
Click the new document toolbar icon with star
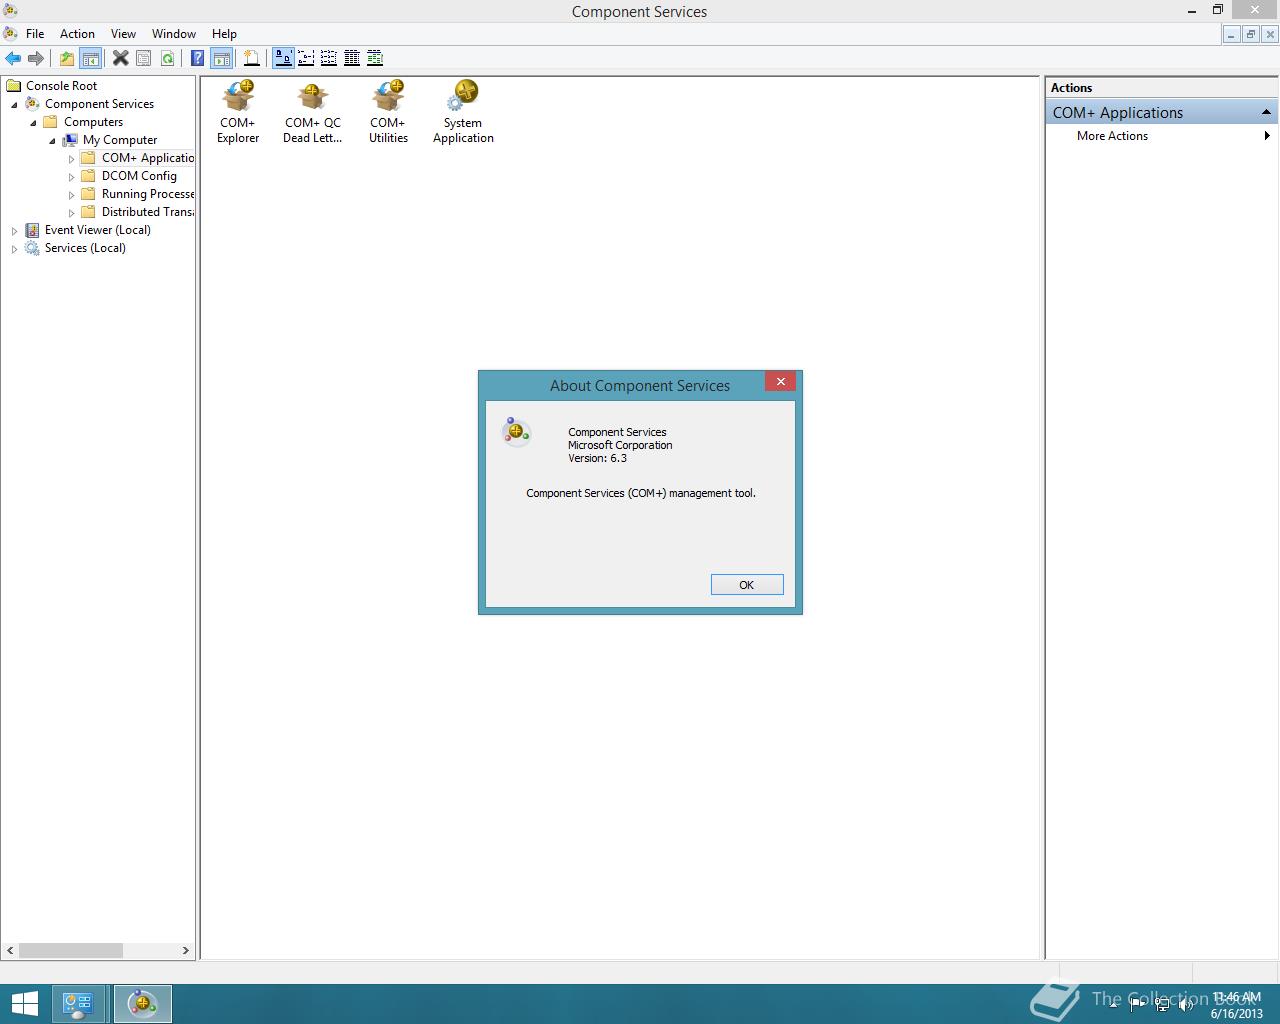coord(252,58)
